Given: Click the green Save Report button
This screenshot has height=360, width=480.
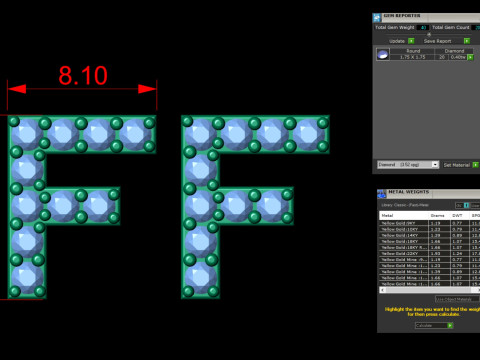Looking at the screenshot, I should click(x=467, y=41).
